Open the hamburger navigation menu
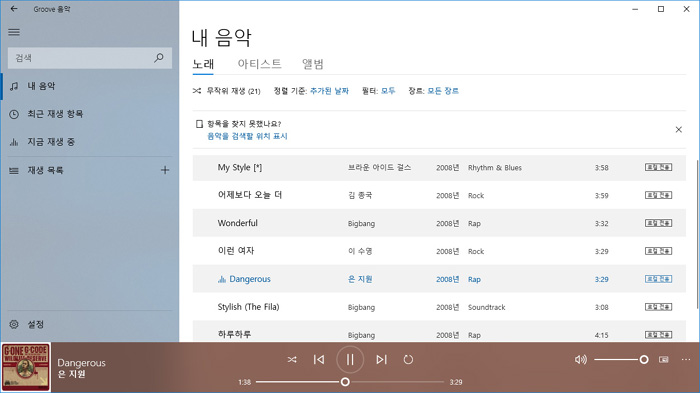 pos(14,32)
